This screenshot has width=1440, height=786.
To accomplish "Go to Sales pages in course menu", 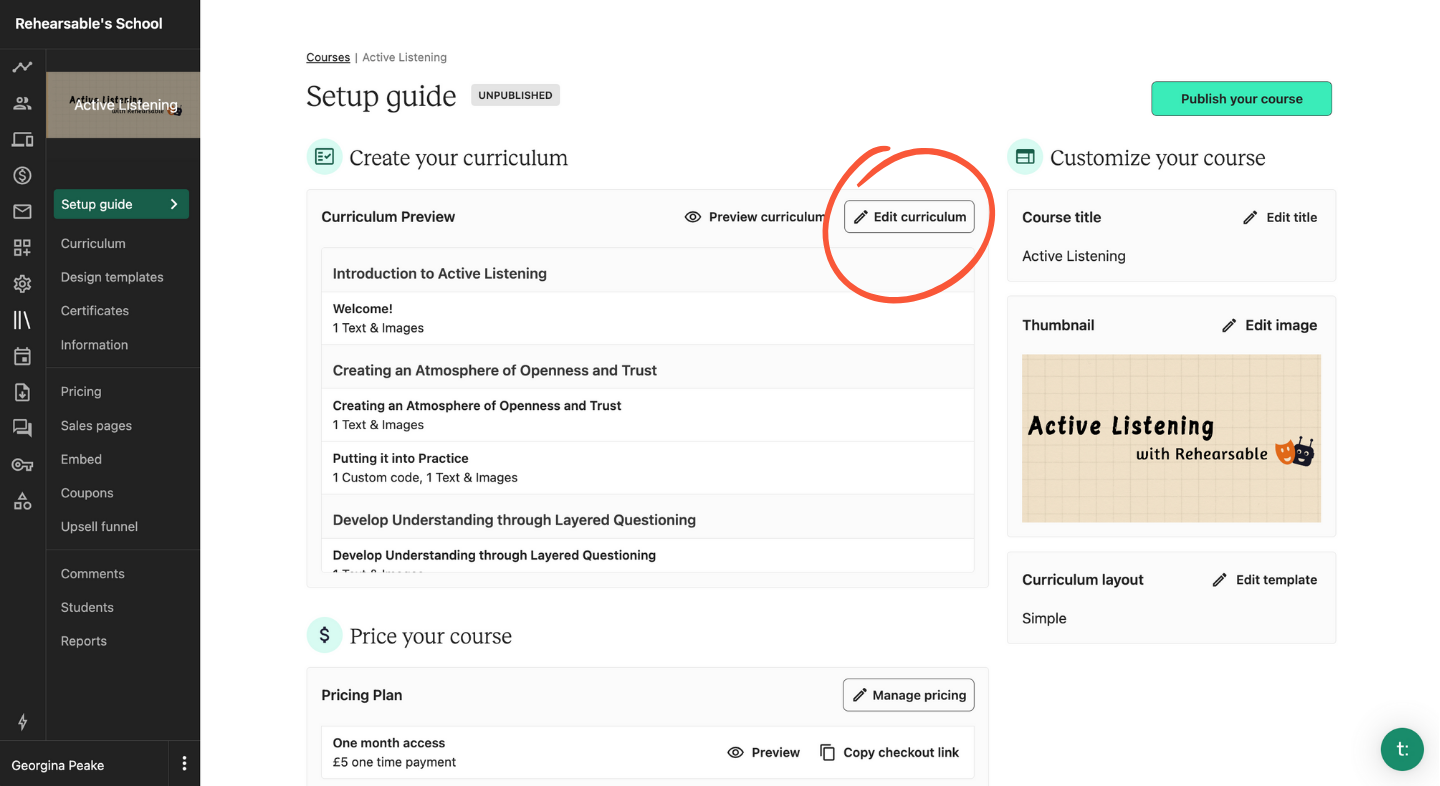I will (96, 425).
